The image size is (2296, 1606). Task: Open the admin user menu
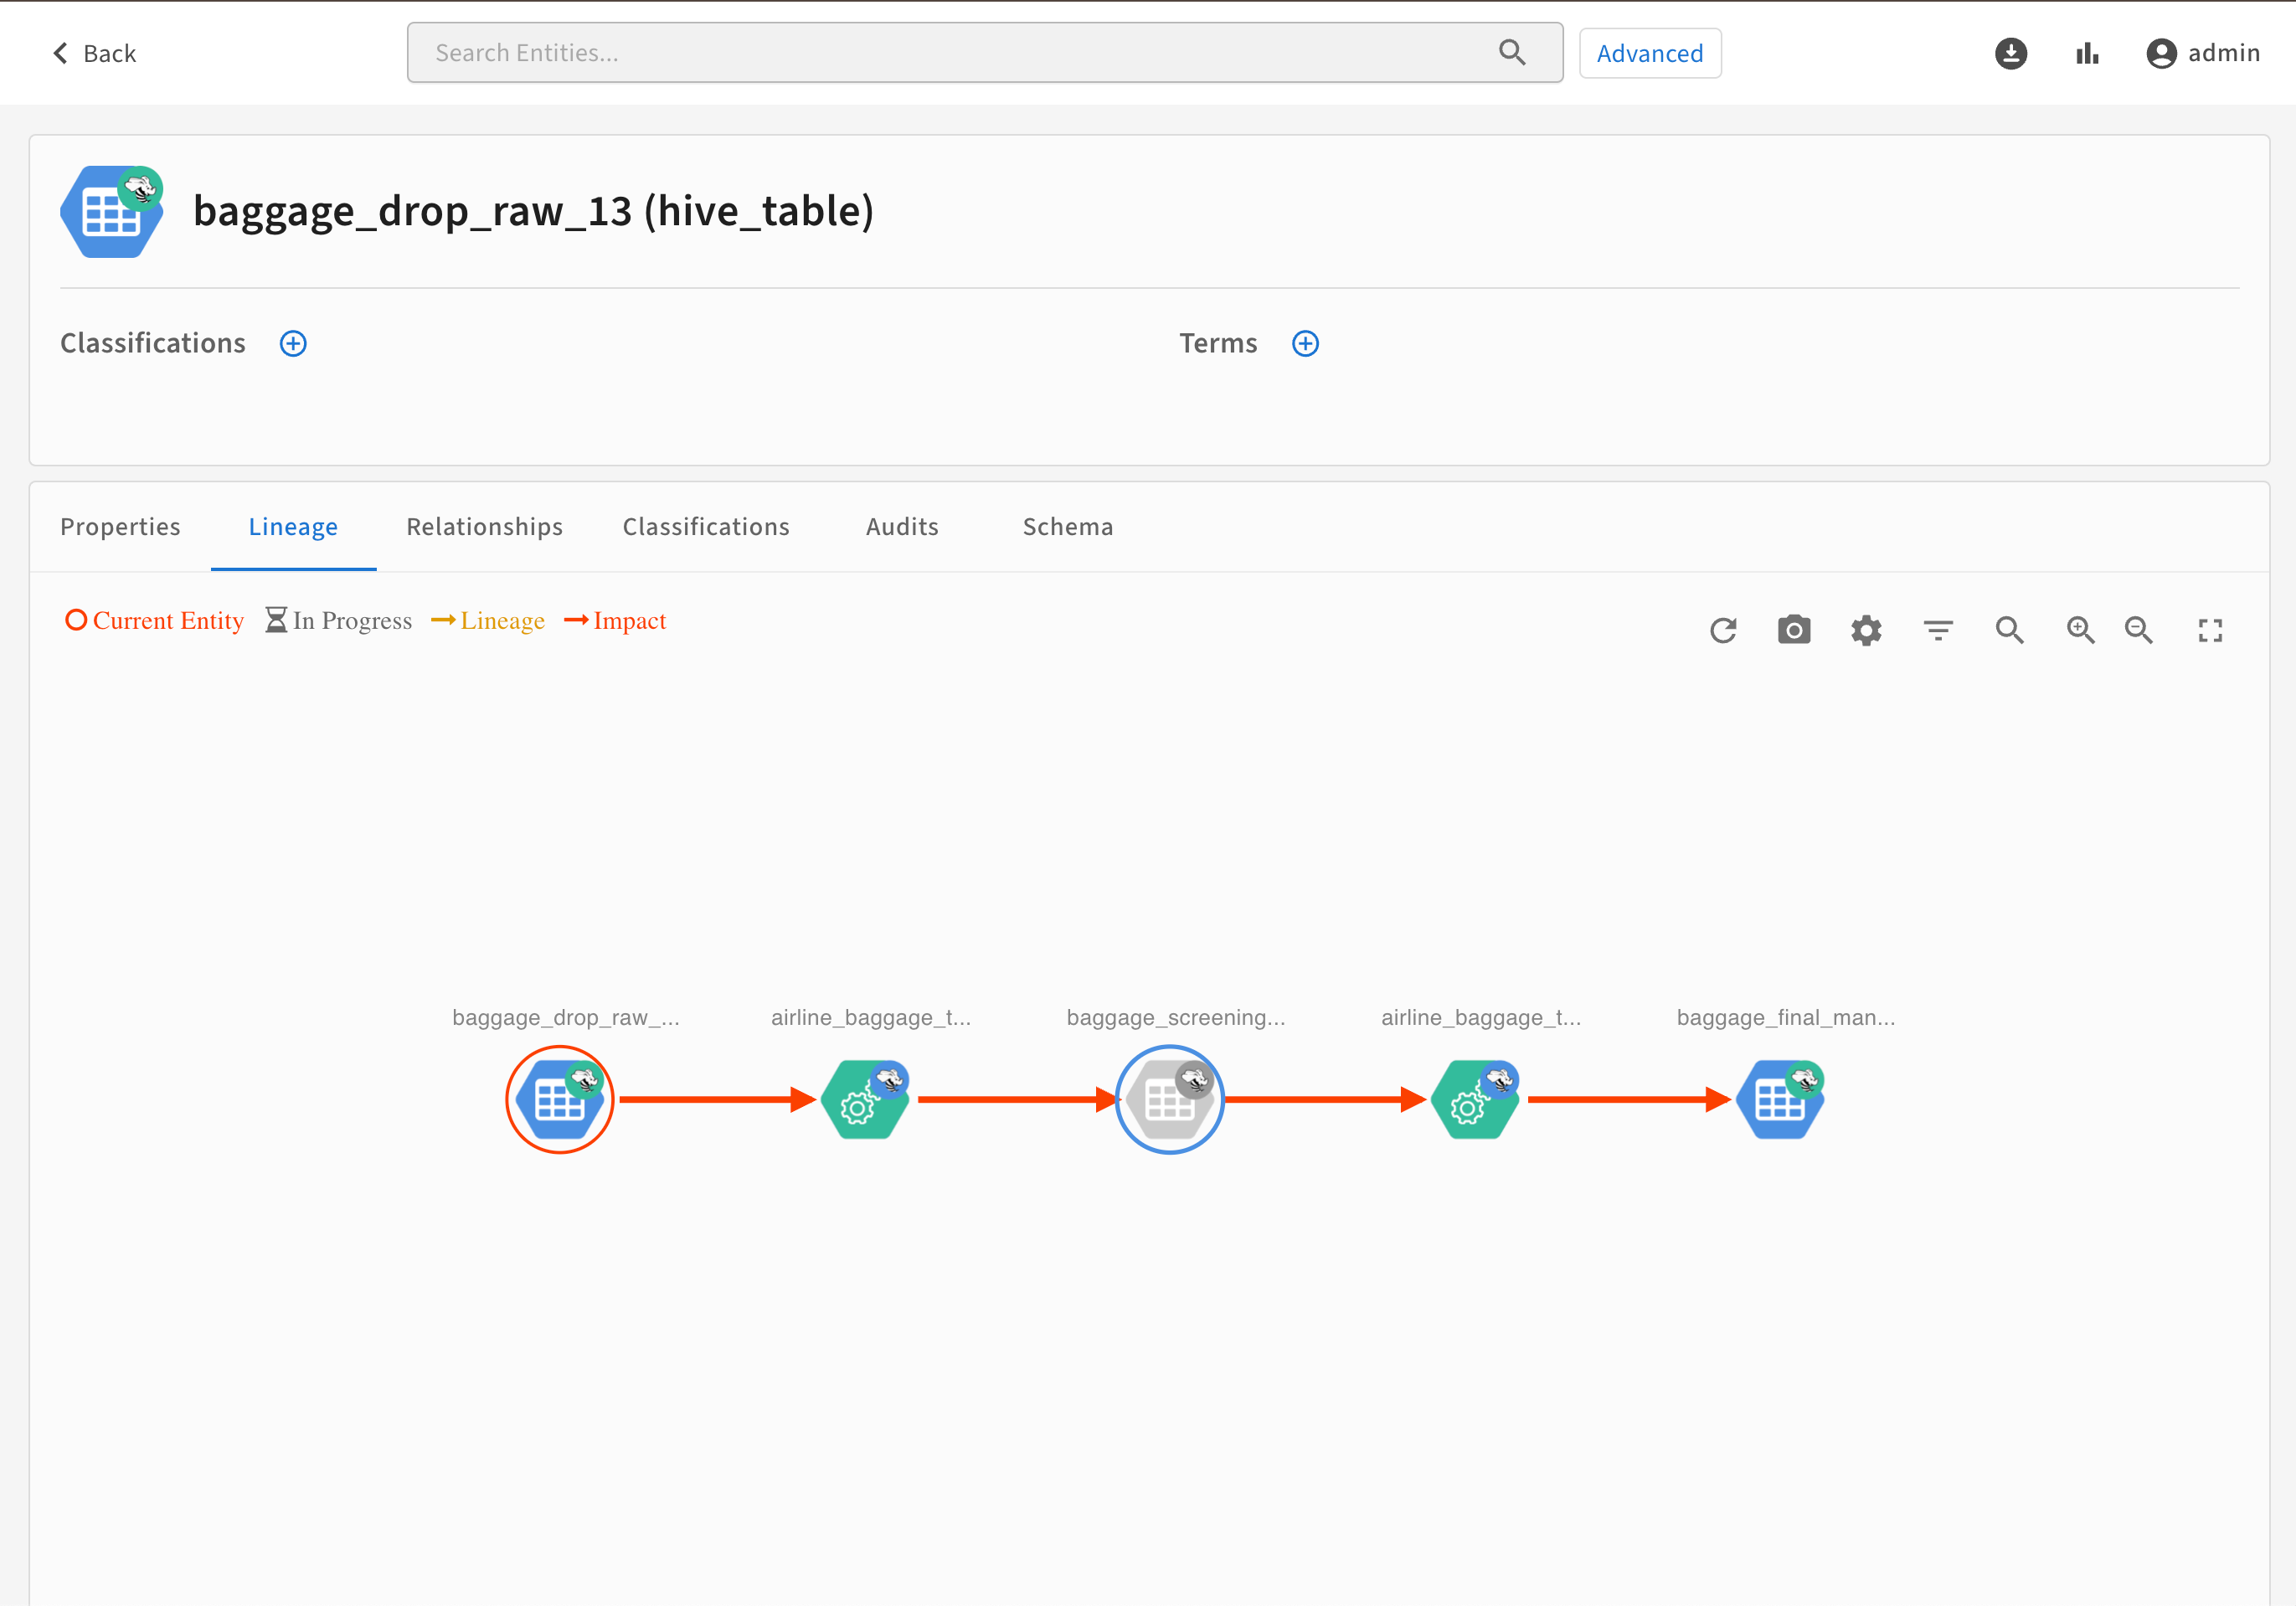[2203, 53]
